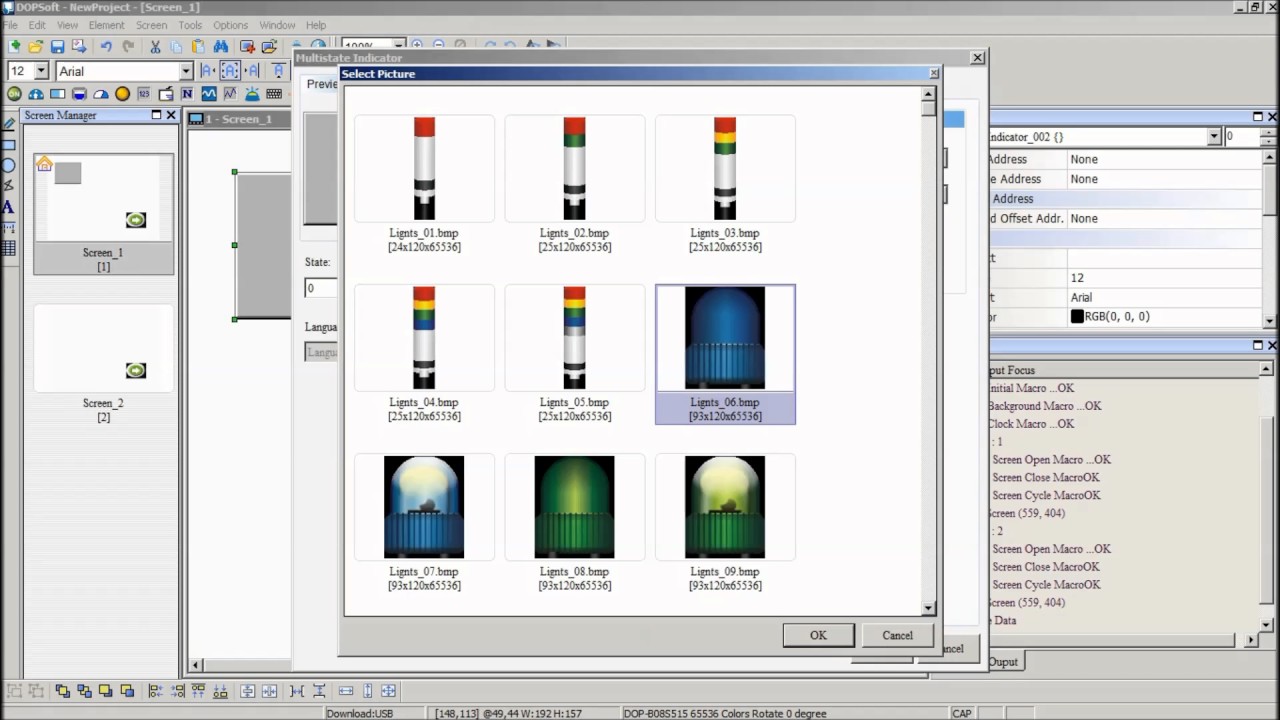This screenshot has height=720, width=1280.
Task: Expand the Indicator_002 element dropdown in properties
Action: (x=1214, y=136)
